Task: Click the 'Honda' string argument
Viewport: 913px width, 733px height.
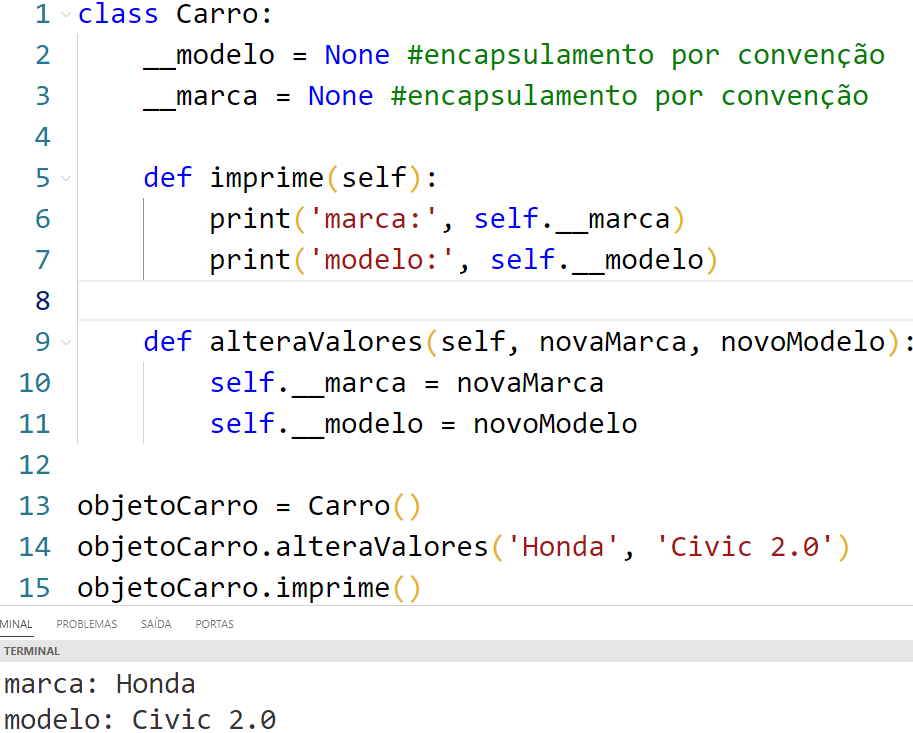Action: [556, 547]
